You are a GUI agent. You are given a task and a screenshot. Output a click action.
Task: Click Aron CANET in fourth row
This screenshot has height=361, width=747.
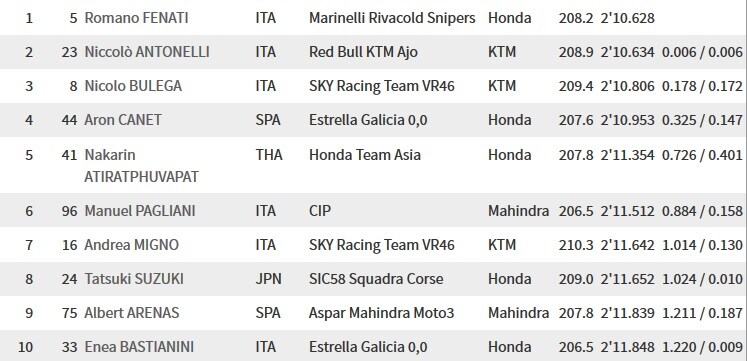[123, 120]
